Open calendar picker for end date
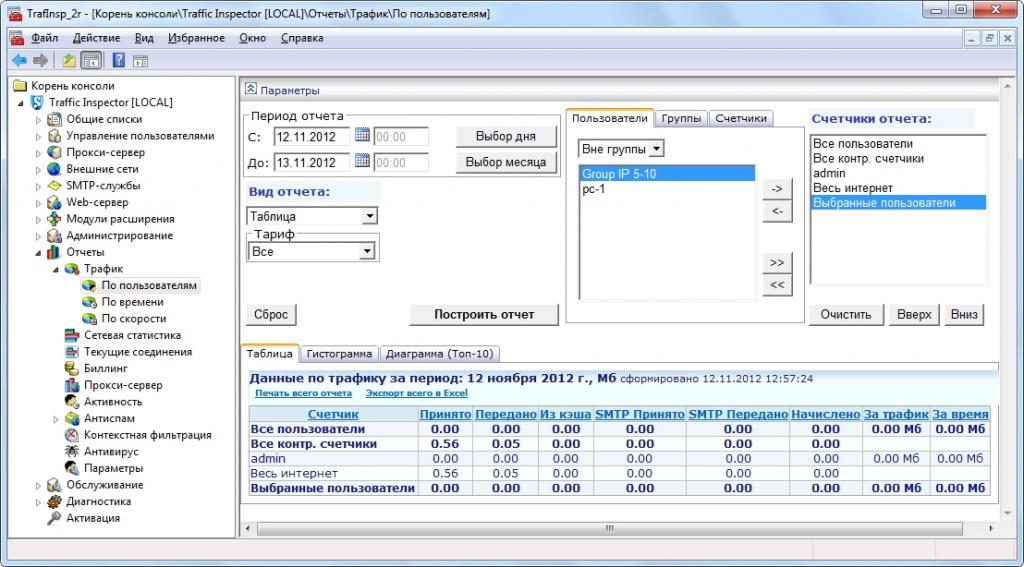The height and width of the screenshot is (567, 1024). pyautogui.click(x=362, y=161)
